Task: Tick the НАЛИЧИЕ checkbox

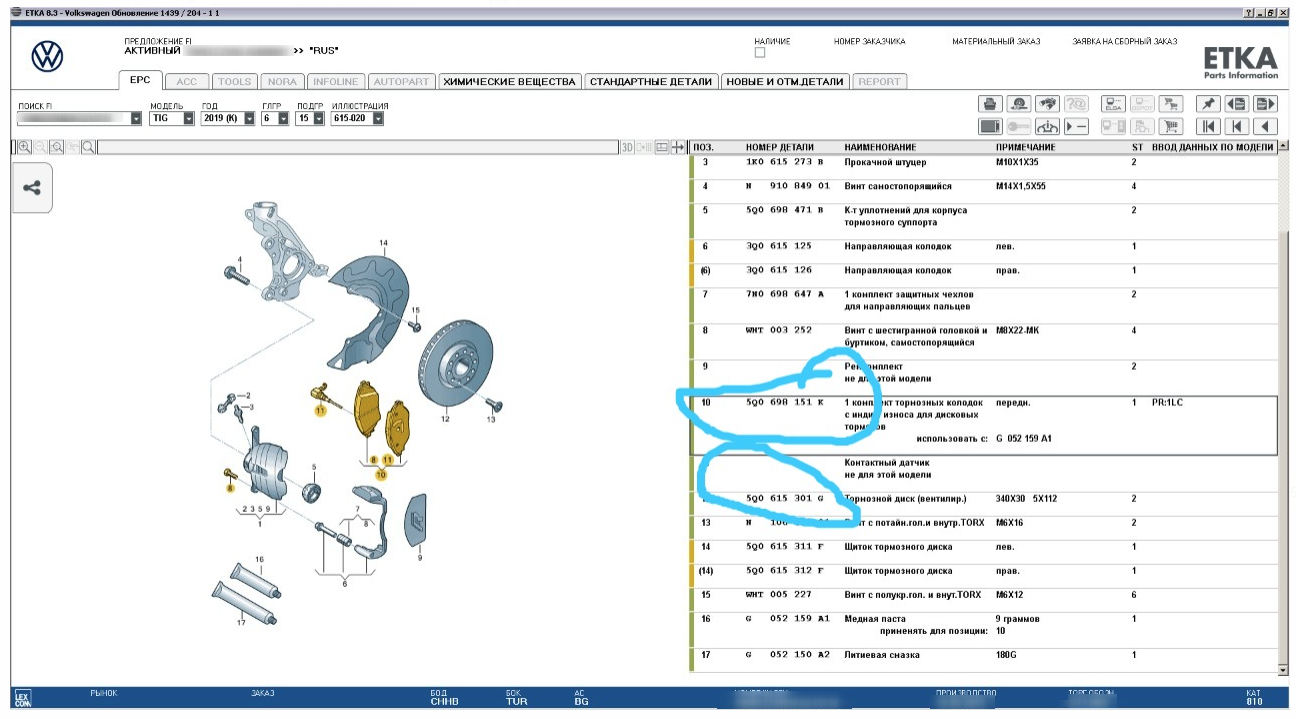Action: 760,53
